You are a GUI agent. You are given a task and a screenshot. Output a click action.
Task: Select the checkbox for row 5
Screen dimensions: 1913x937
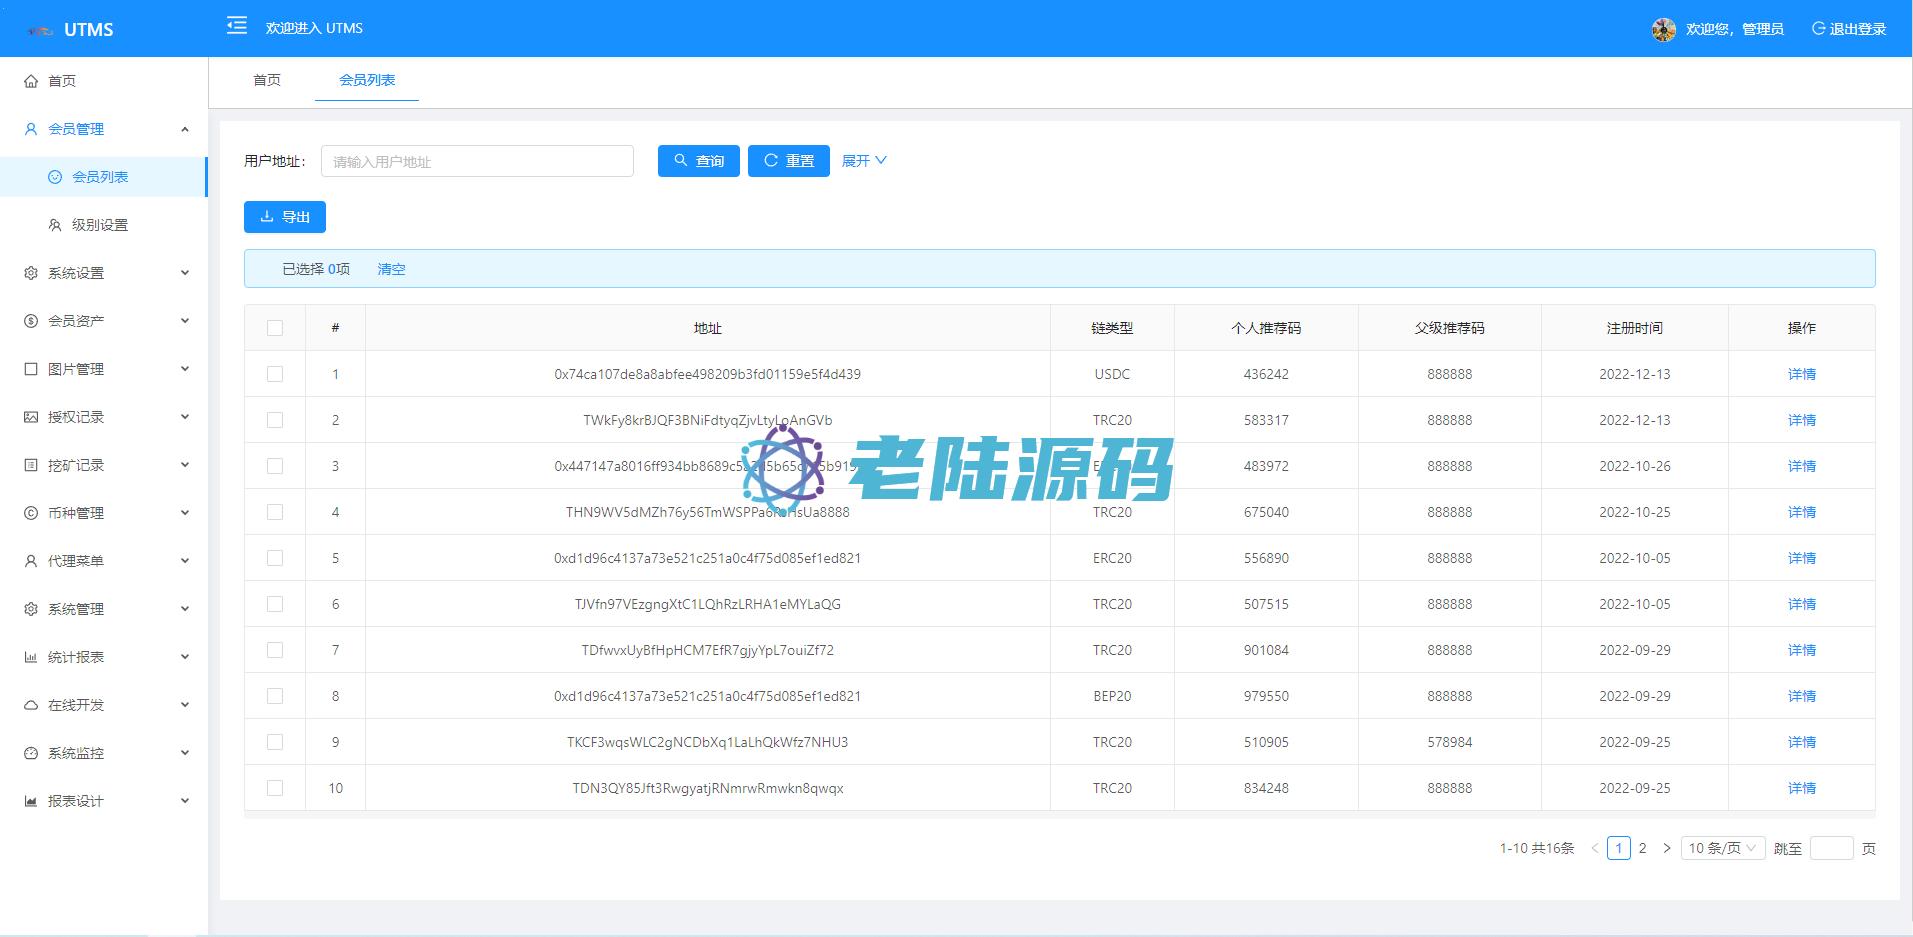275,558
